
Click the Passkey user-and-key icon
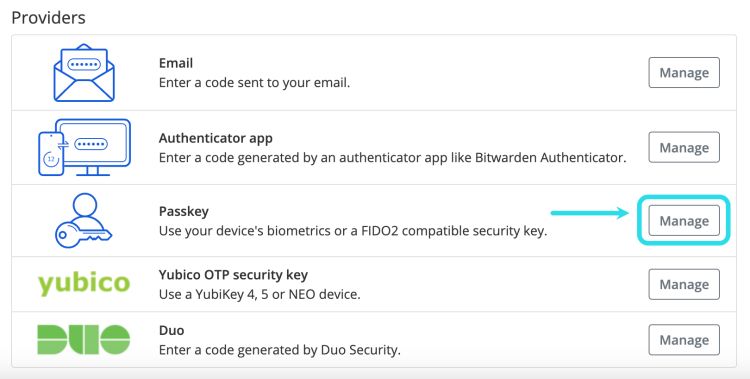tap(83, 221)
